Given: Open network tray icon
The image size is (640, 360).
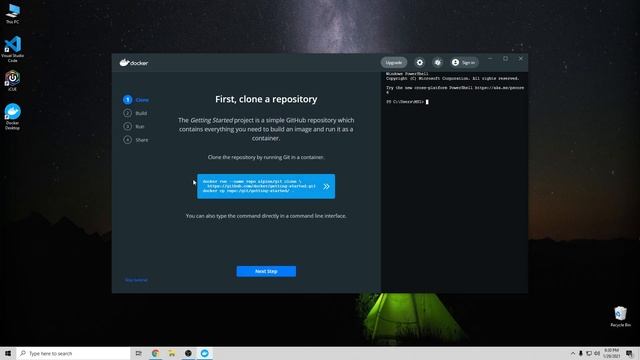Looking at the screenshot, I should click(x=589, y=353).
